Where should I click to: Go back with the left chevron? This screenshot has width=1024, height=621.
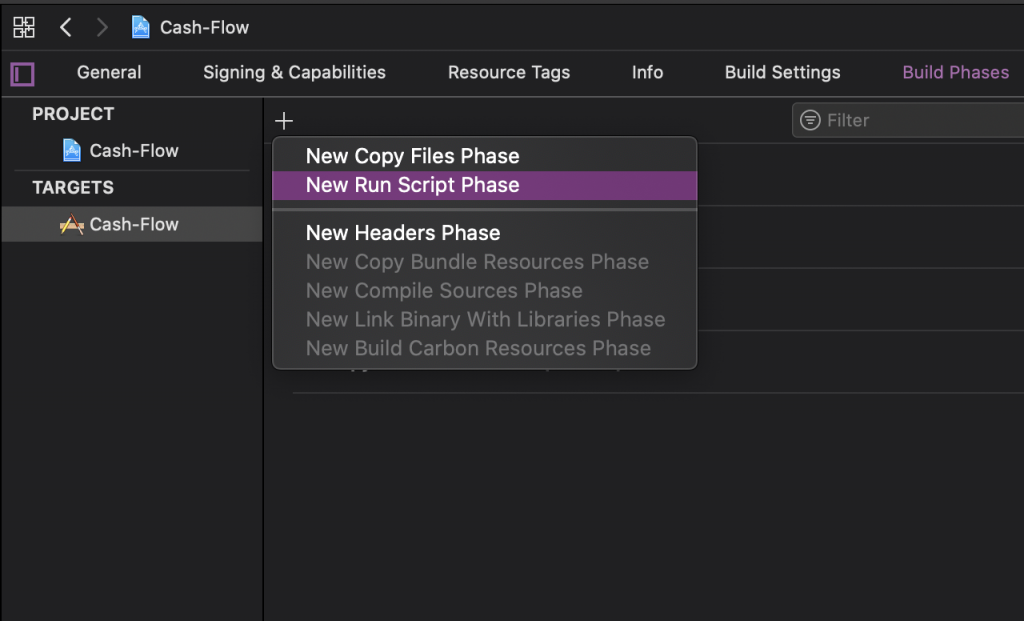[x=66, y=27]
